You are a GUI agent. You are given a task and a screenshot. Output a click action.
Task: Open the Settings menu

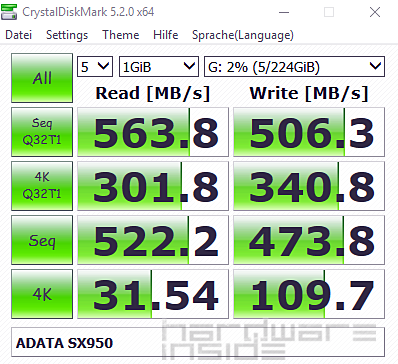(67, 35)
